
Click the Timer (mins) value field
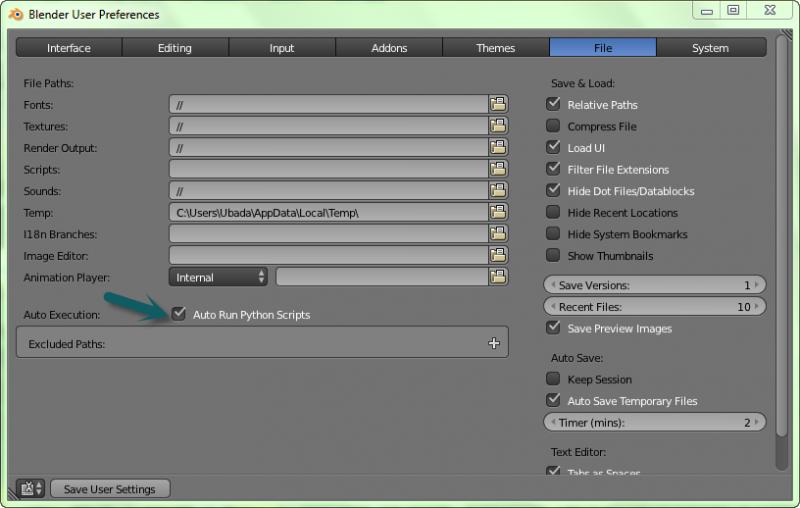tap(655, 422)
